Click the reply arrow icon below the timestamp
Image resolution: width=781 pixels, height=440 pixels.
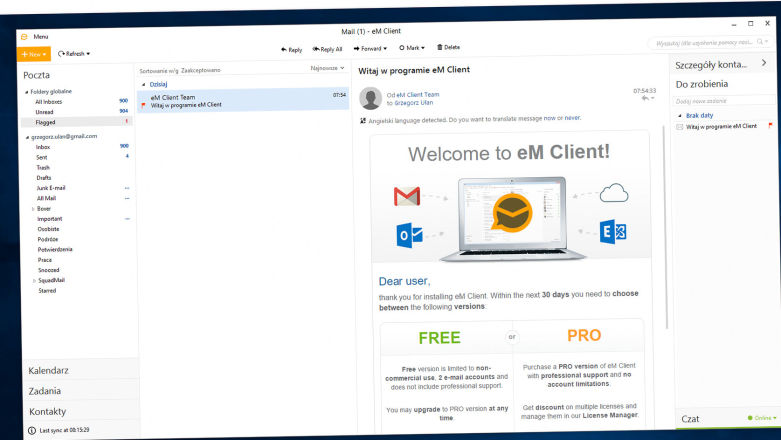pyautogui.click(x=645, y=99)
